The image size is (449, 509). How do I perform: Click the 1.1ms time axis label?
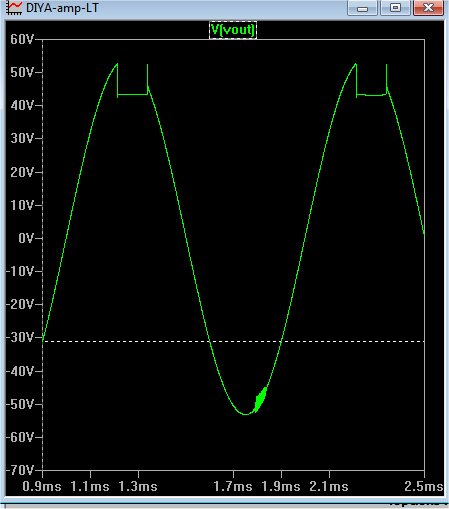(x=90, y=486)
